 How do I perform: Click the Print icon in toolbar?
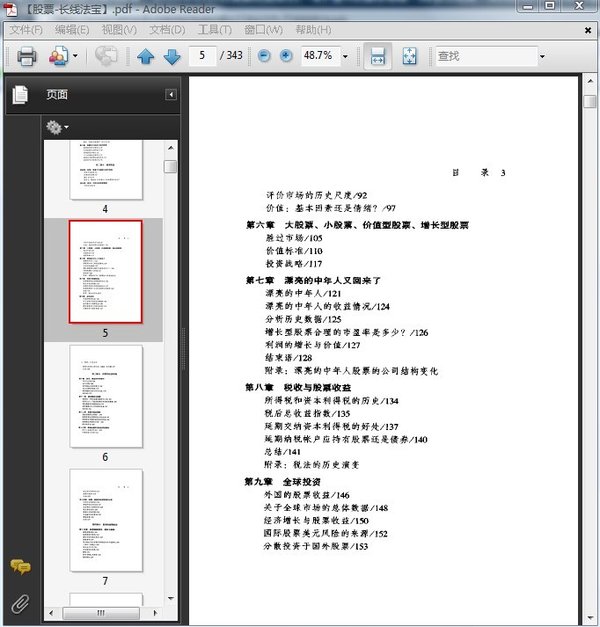(27, 56)
